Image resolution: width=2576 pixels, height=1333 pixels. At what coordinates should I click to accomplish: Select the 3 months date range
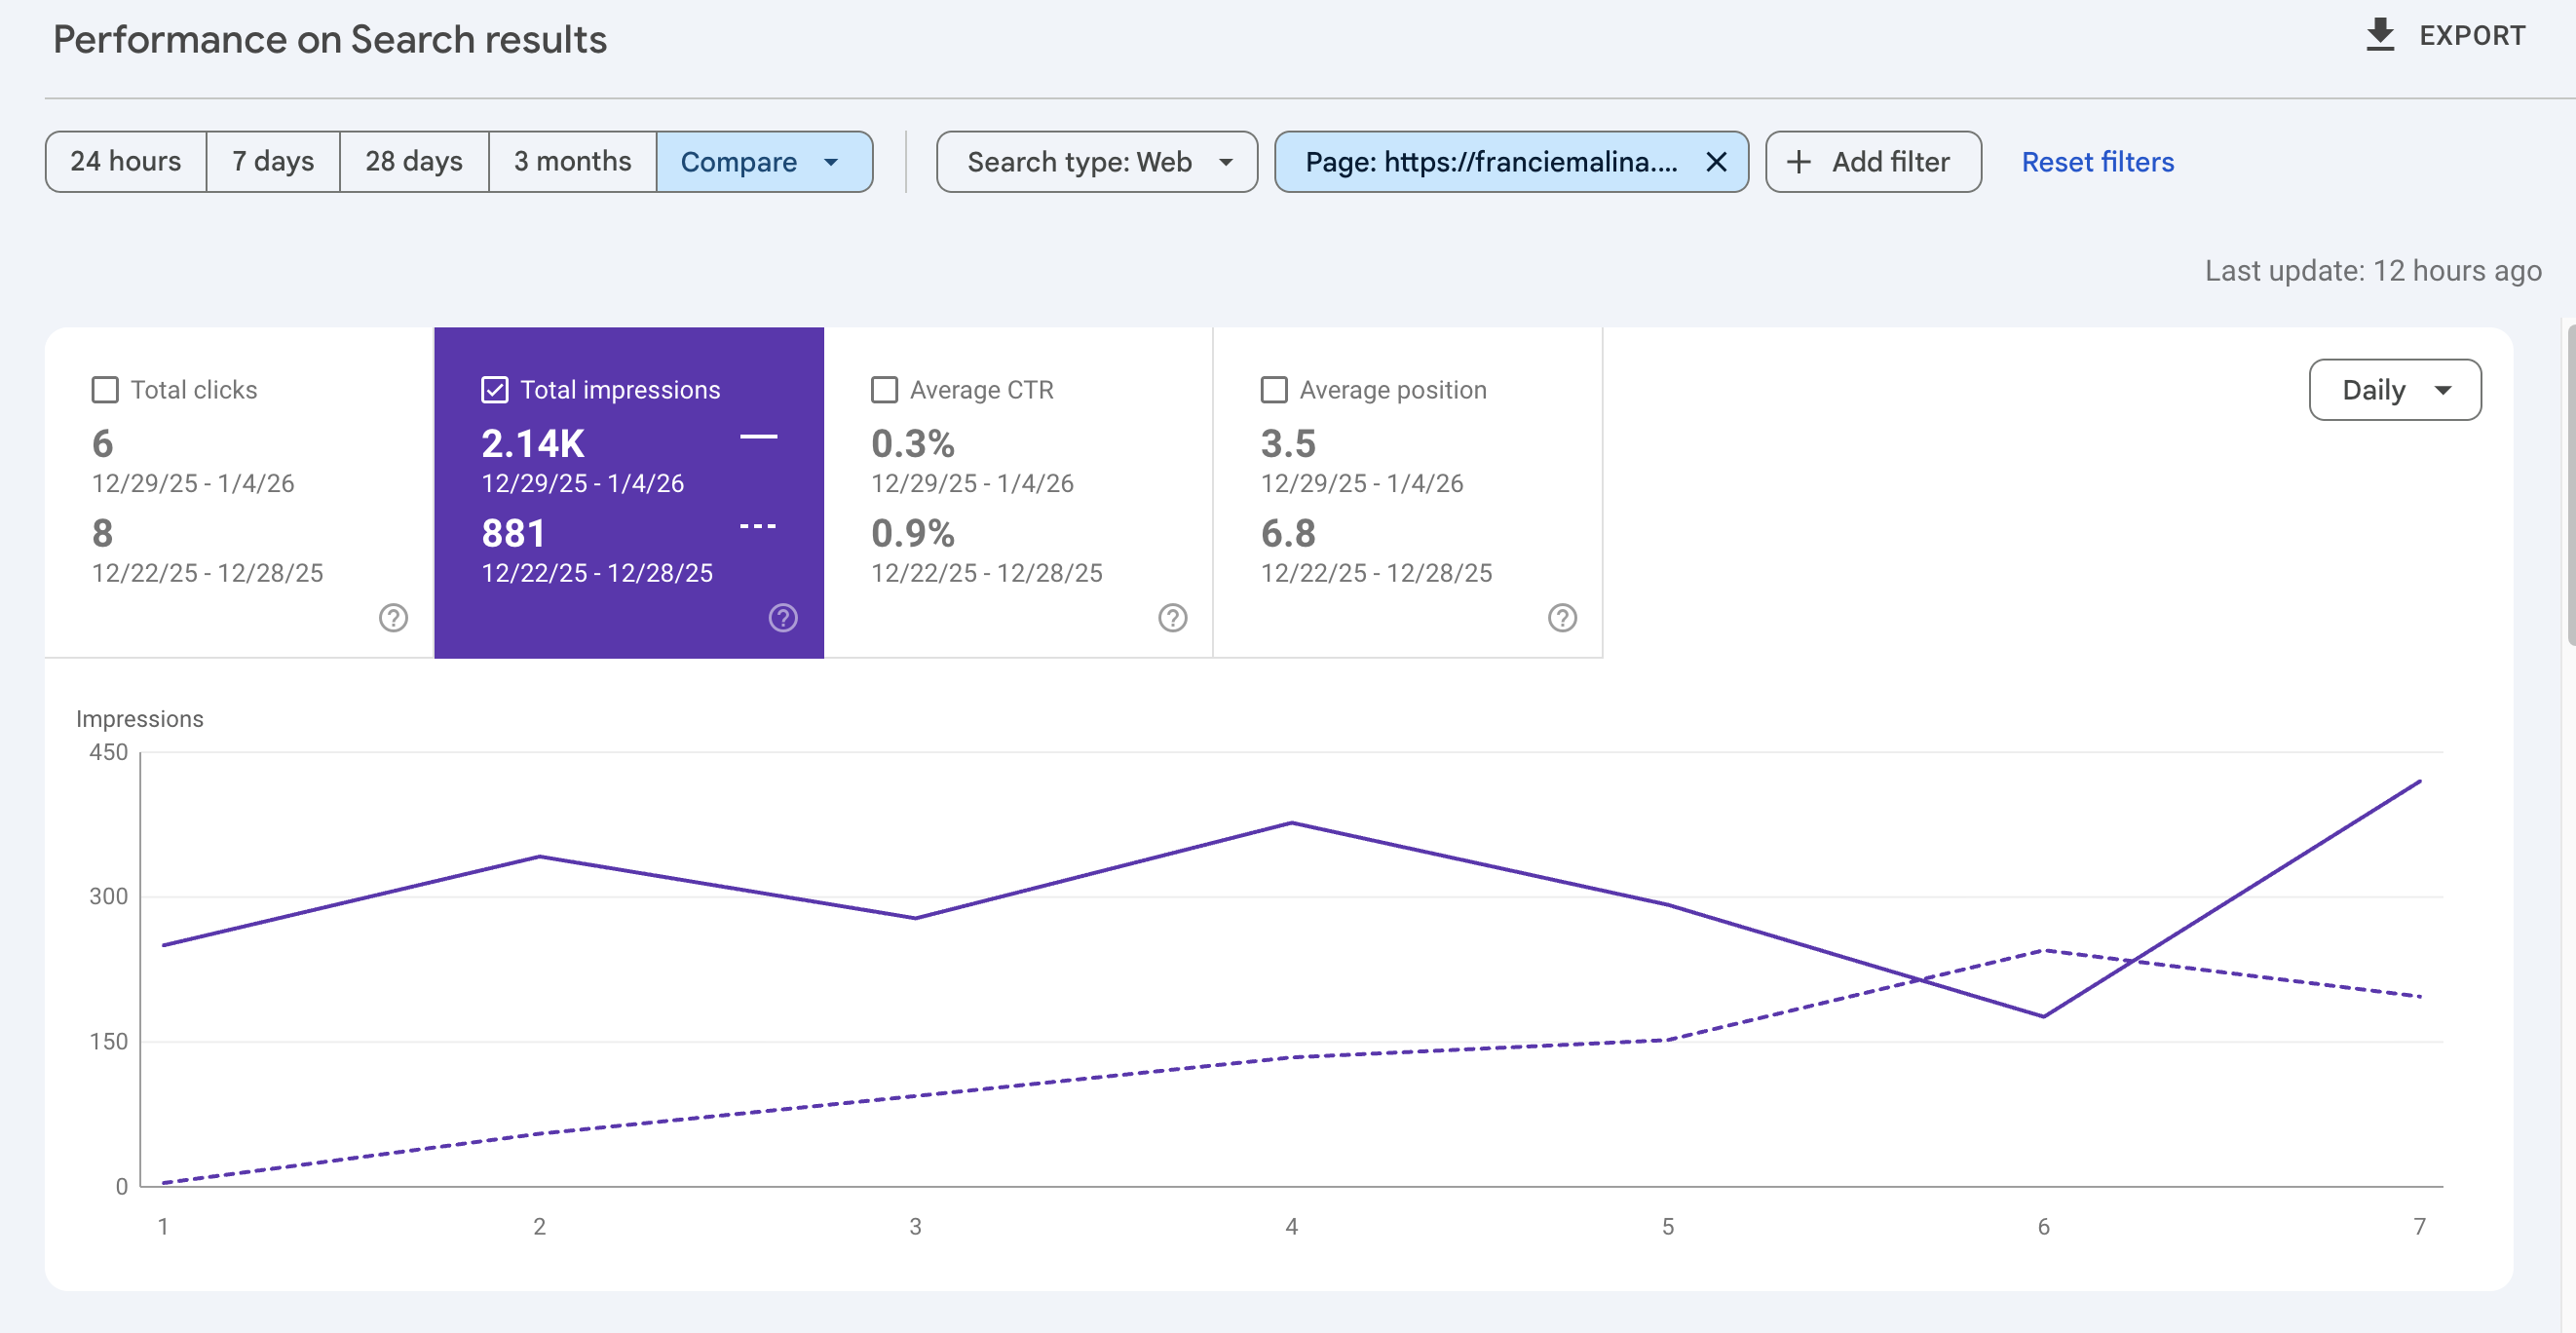(x=572, y=161)
